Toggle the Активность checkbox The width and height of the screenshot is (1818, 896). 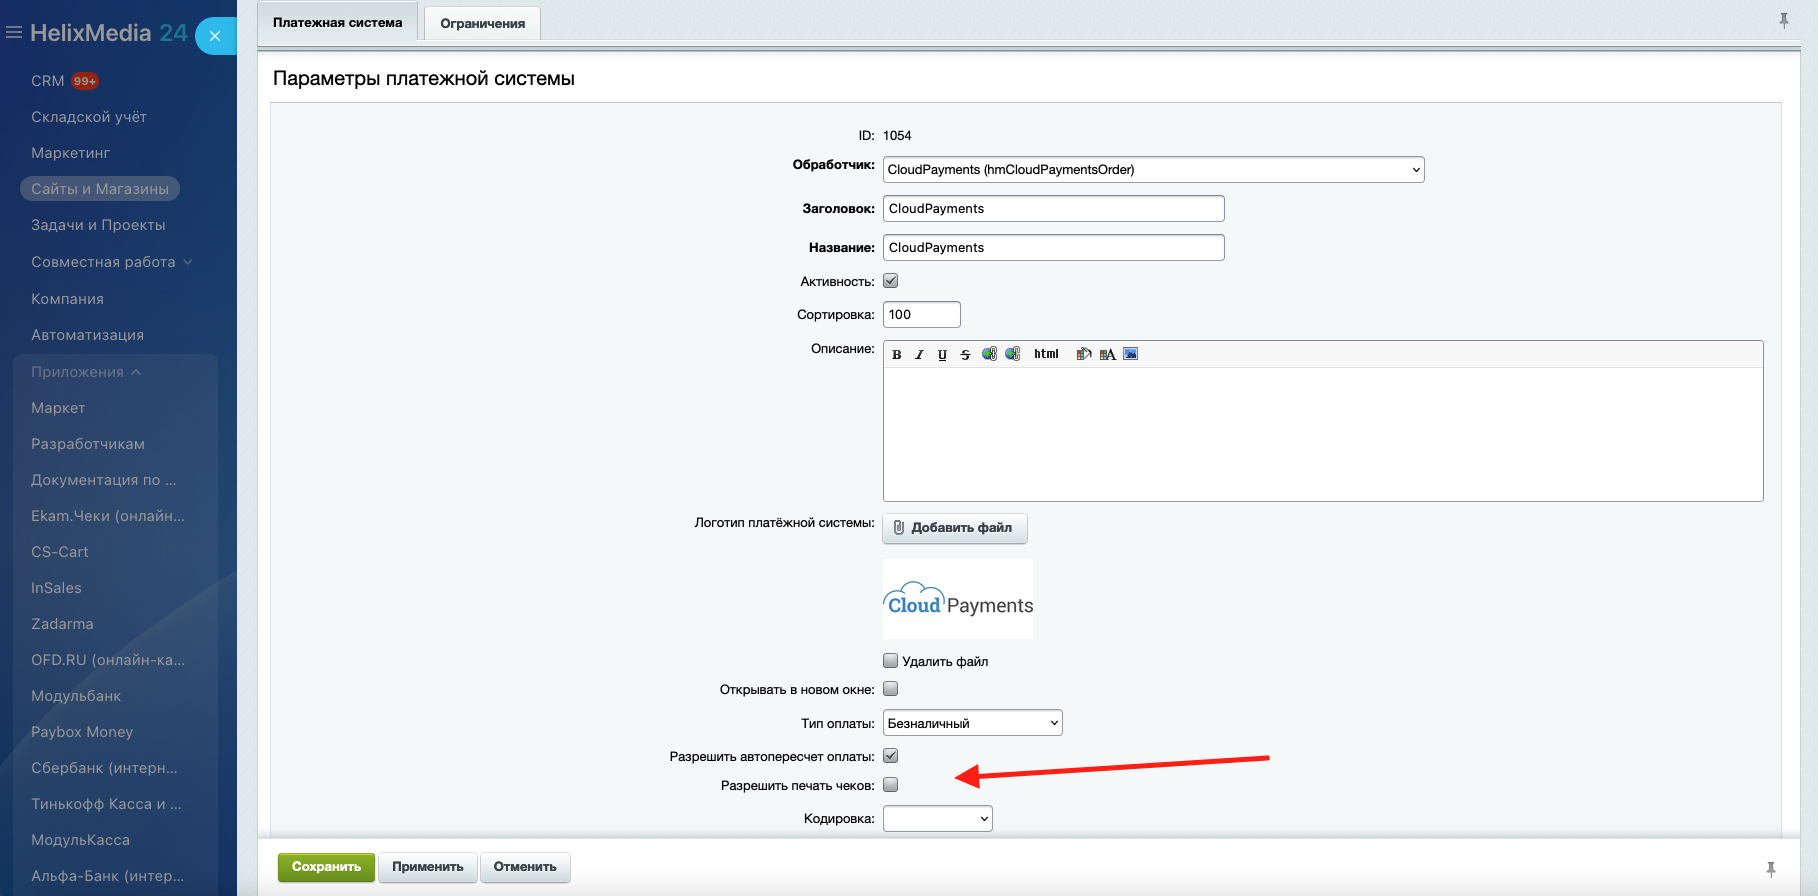(x=891, y=281)
